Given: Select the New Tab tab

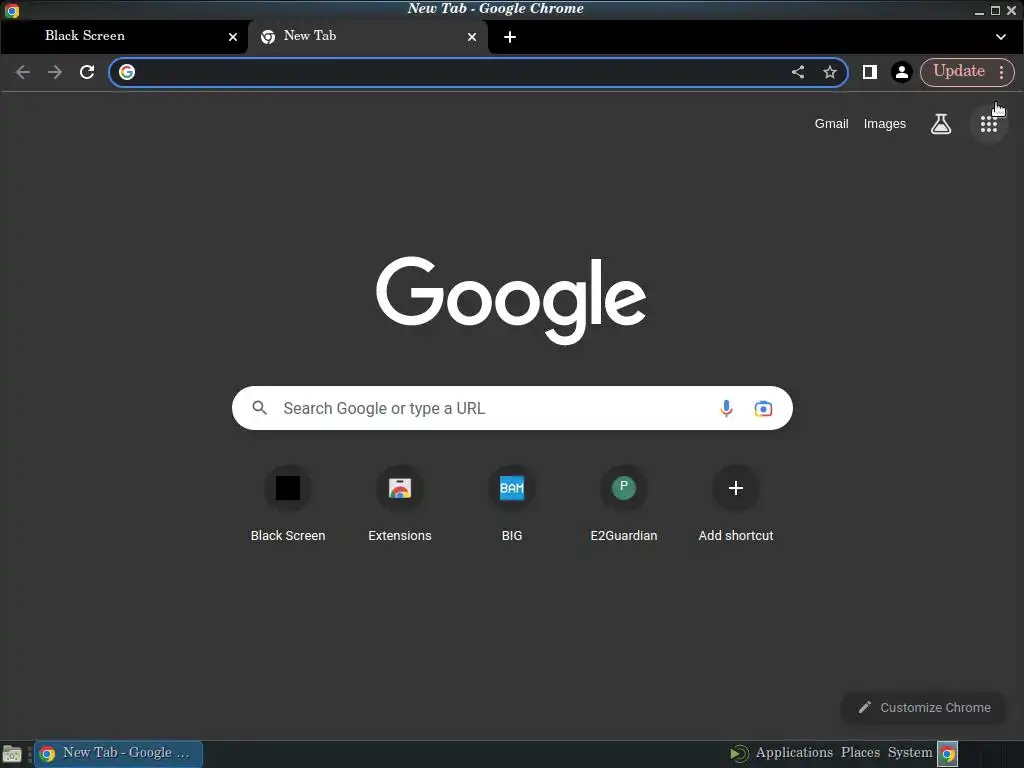Looking at the screenshot, I should click(368, 36).
